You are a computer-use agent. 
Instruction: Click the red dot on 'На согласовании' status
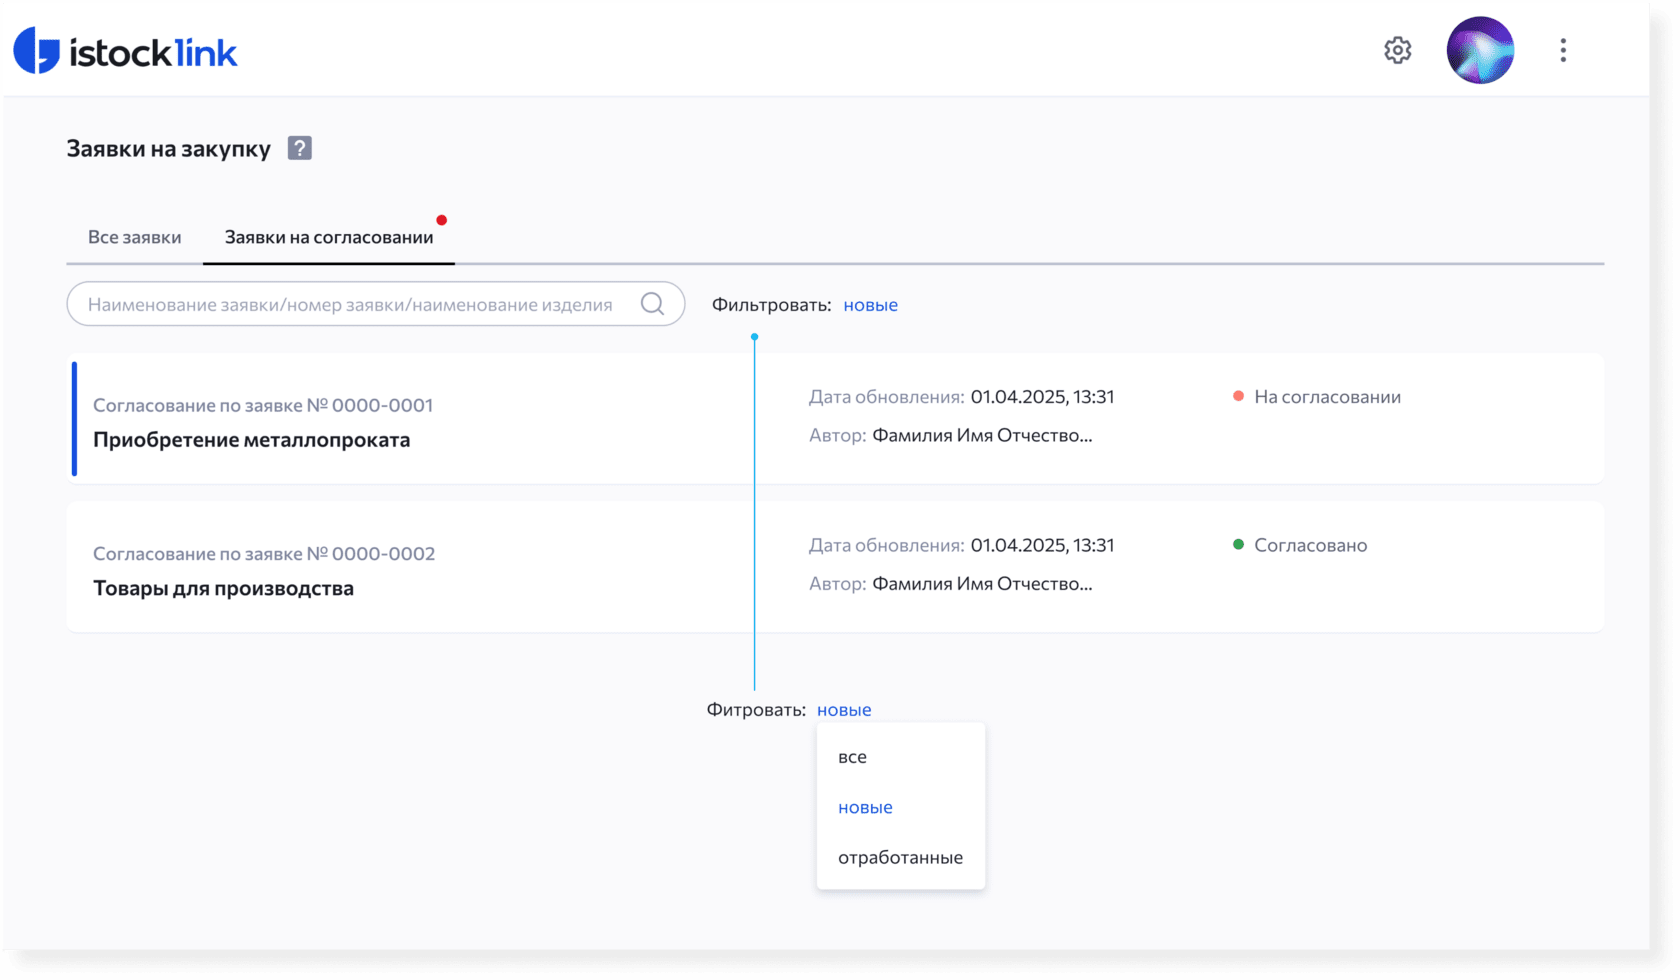pos(1238,397)
